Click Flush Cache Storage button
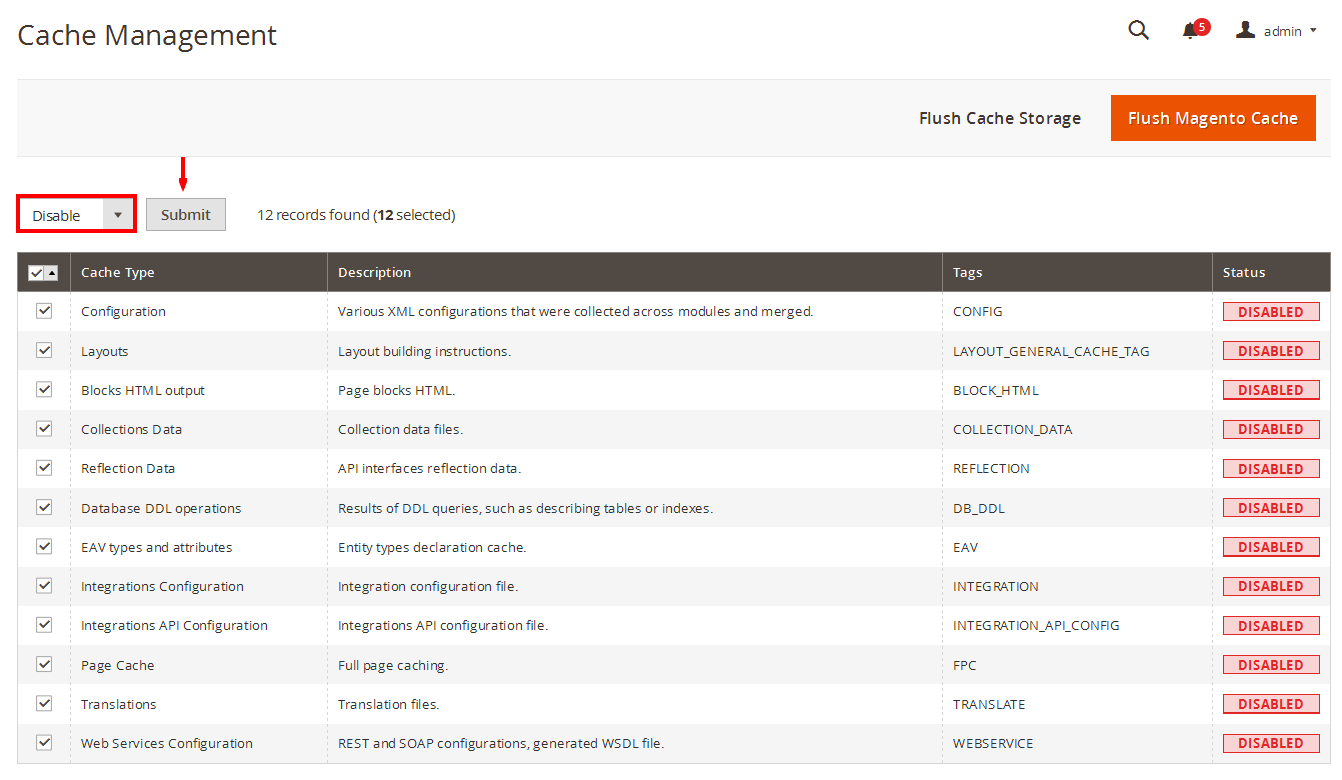Viewport: 1342px width, 780px height. click(1000, 118)
